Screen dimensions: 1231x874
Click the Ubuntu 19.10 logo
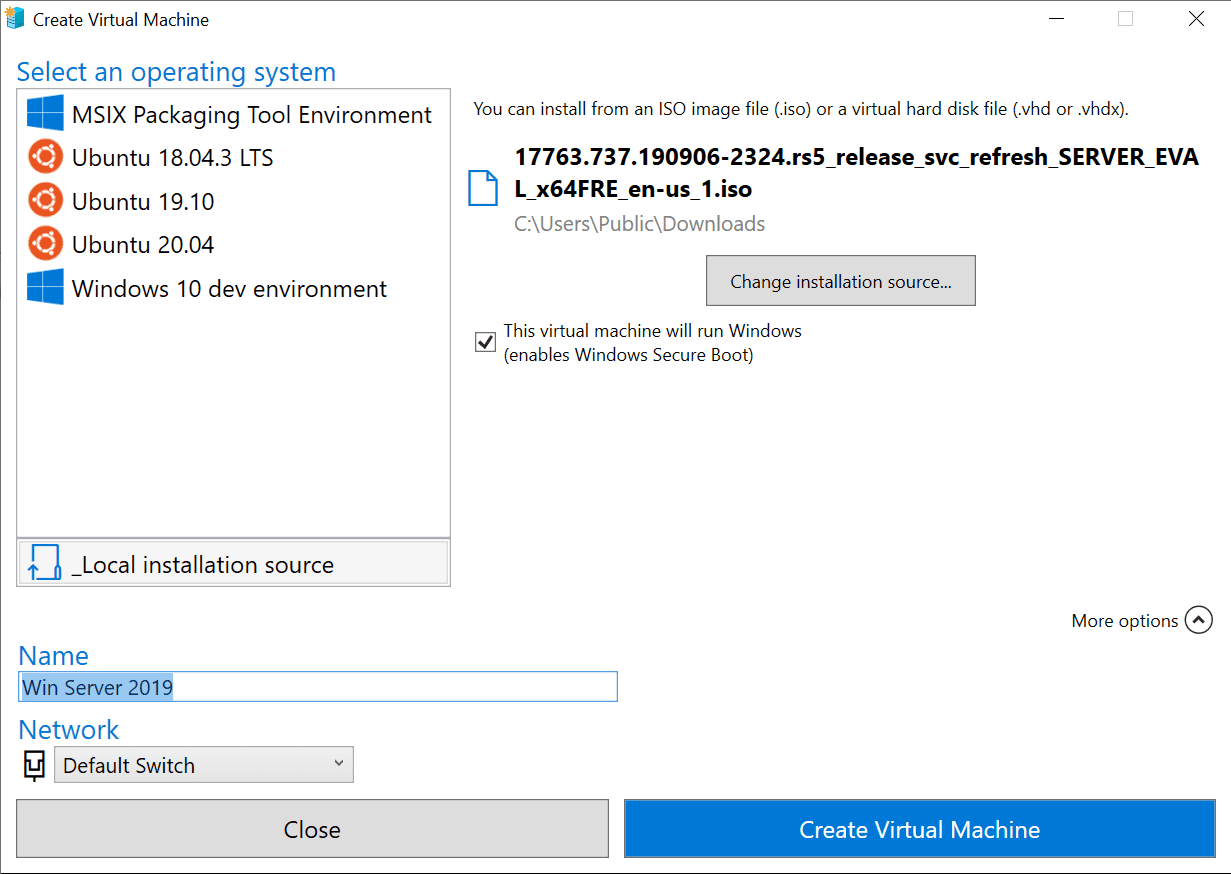pyautogui.click(x=44, y=201)
